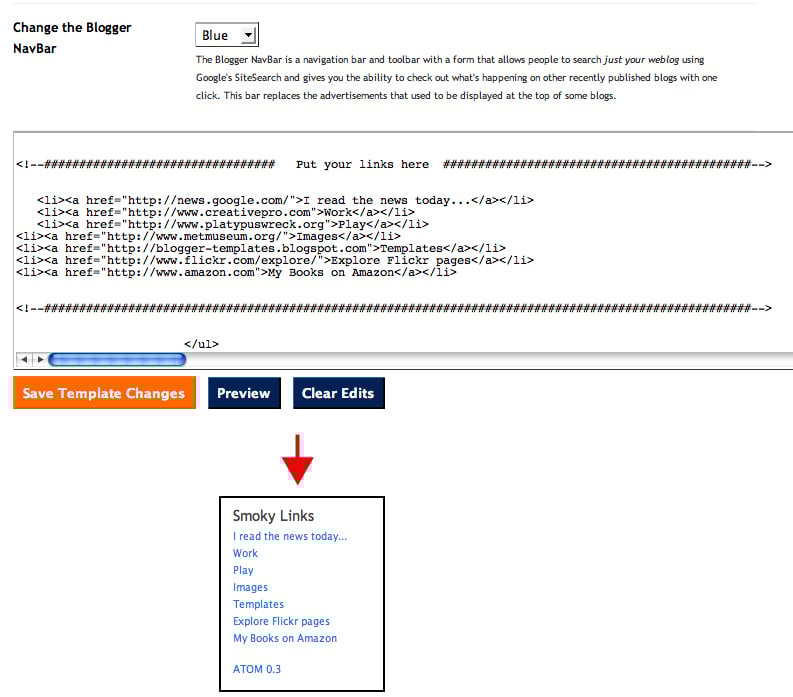Open the Templates link
793x697 pixels.
tap(258, 604)
